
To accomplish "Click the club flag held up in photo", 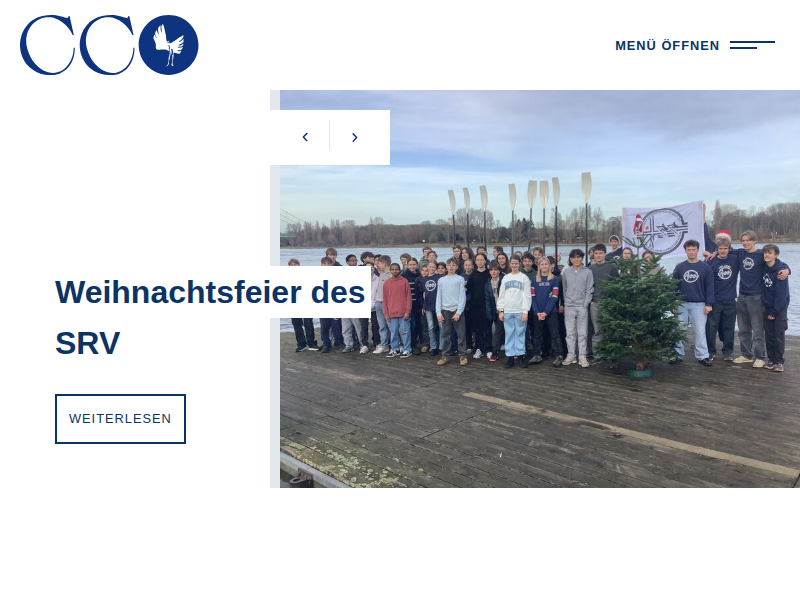I will (663, 229).
